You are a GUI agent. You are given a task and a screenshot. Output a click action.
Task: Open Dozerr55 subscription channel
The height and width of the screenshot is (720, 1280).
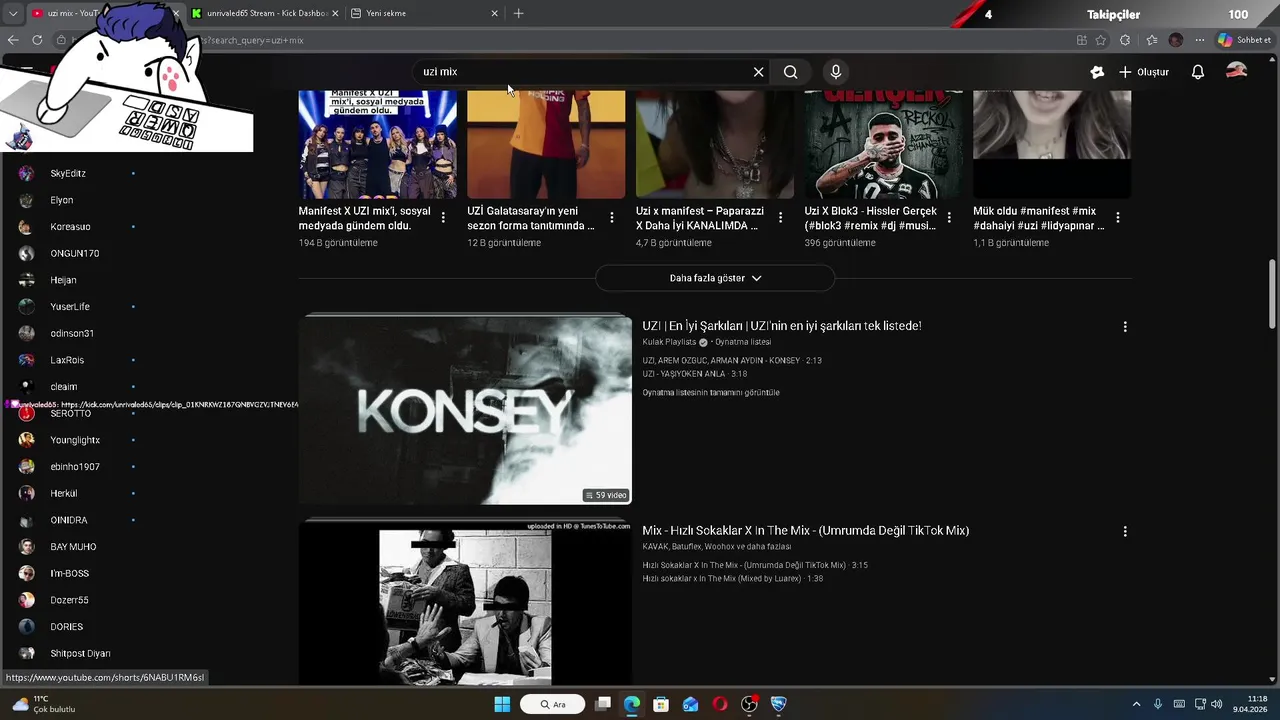(x=70, y=600)
